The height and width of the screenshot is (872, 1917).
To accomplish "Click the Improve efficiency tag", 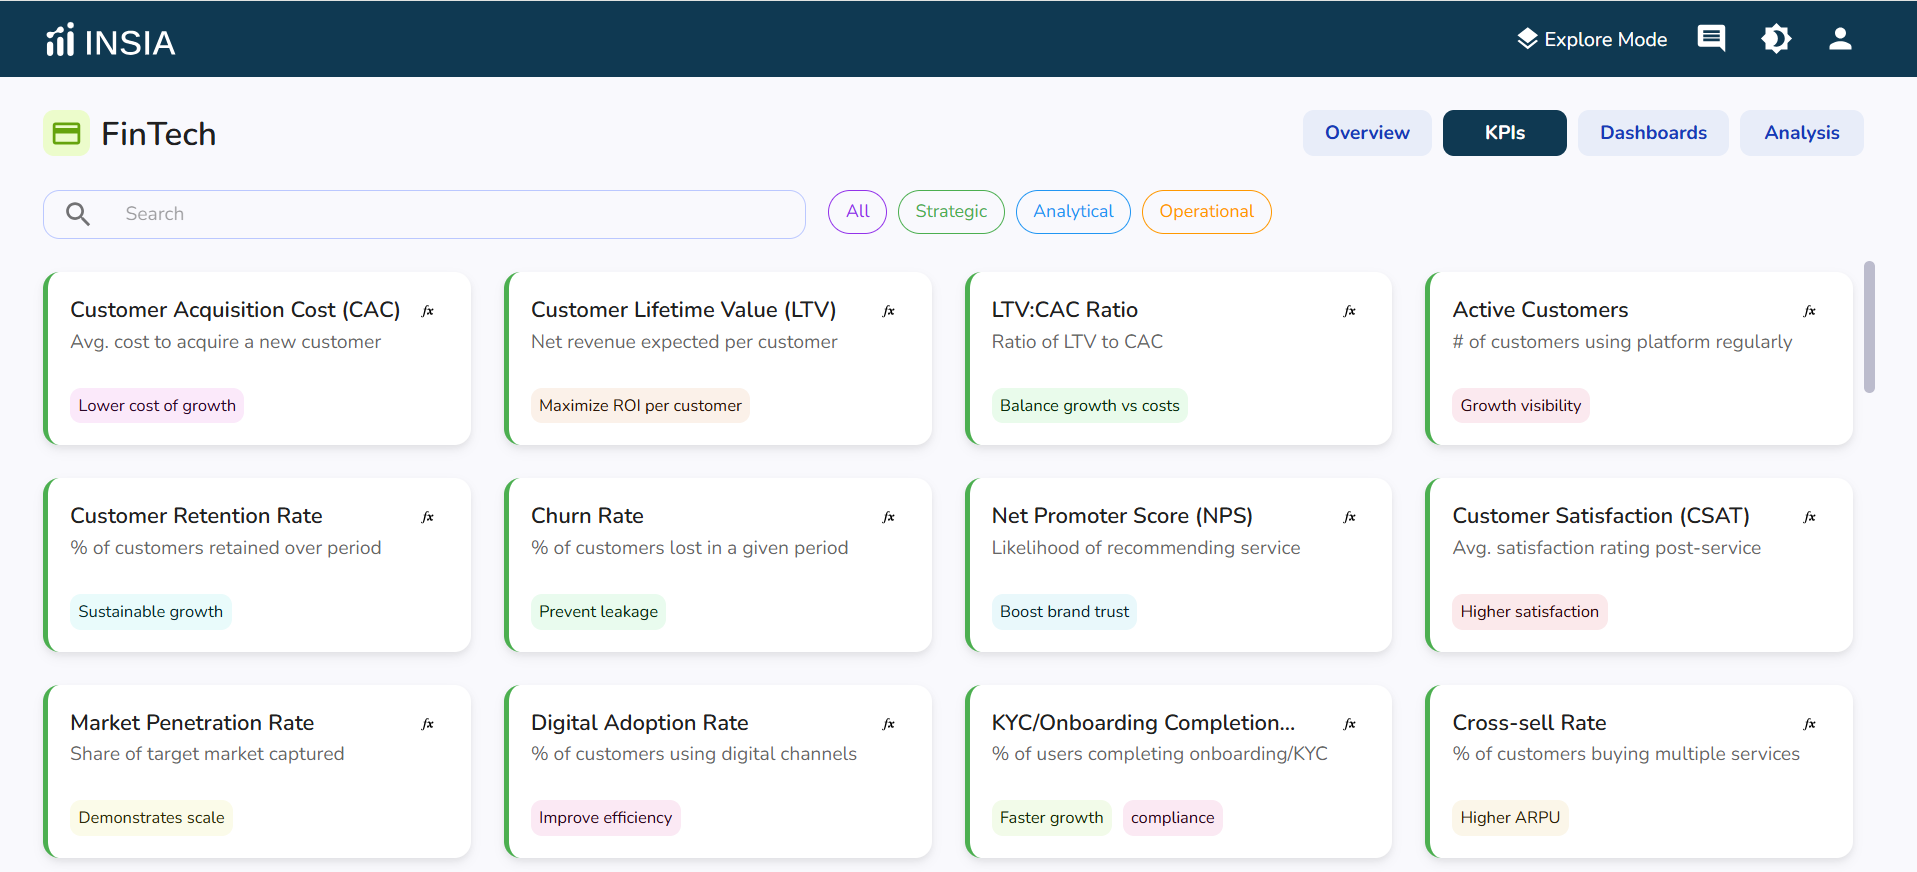I will click(605, 817).
